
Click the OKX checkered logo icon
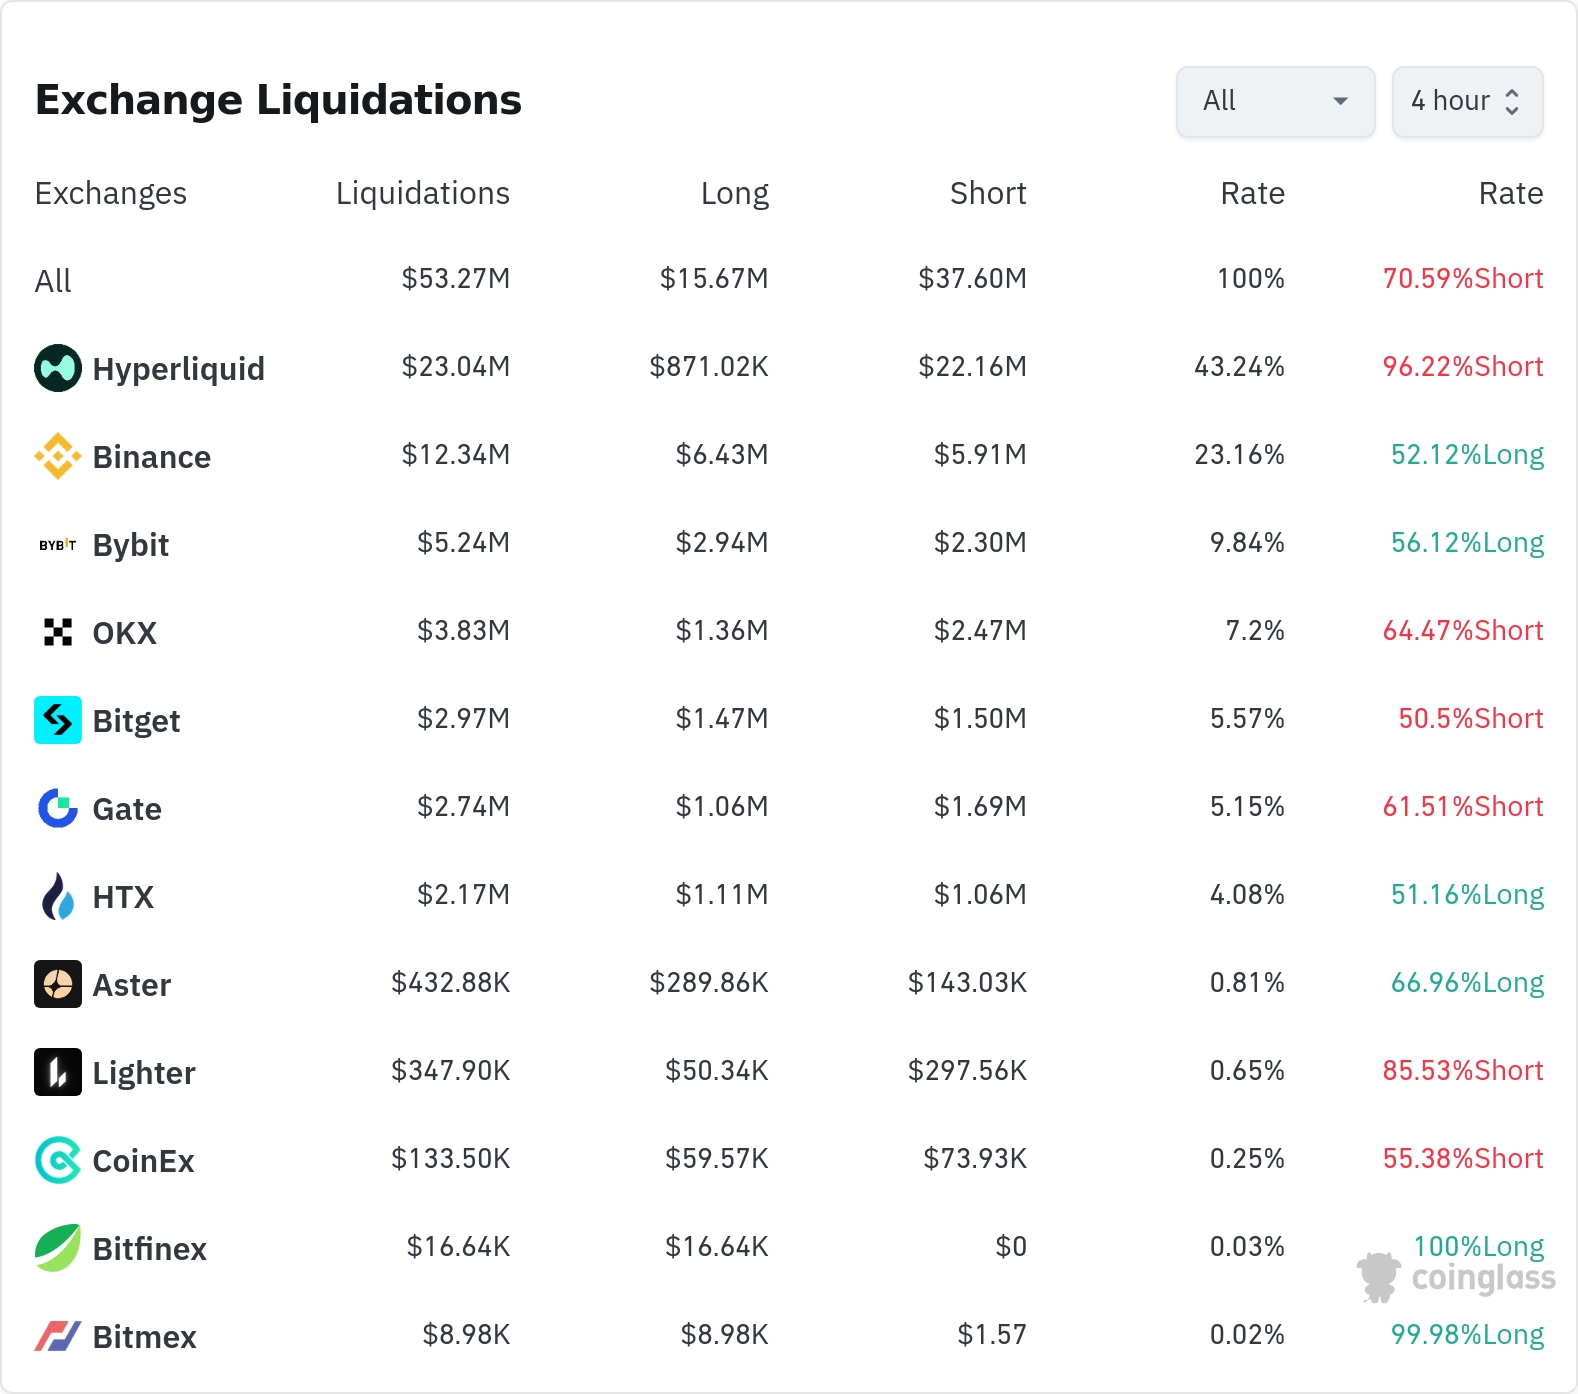58,632
